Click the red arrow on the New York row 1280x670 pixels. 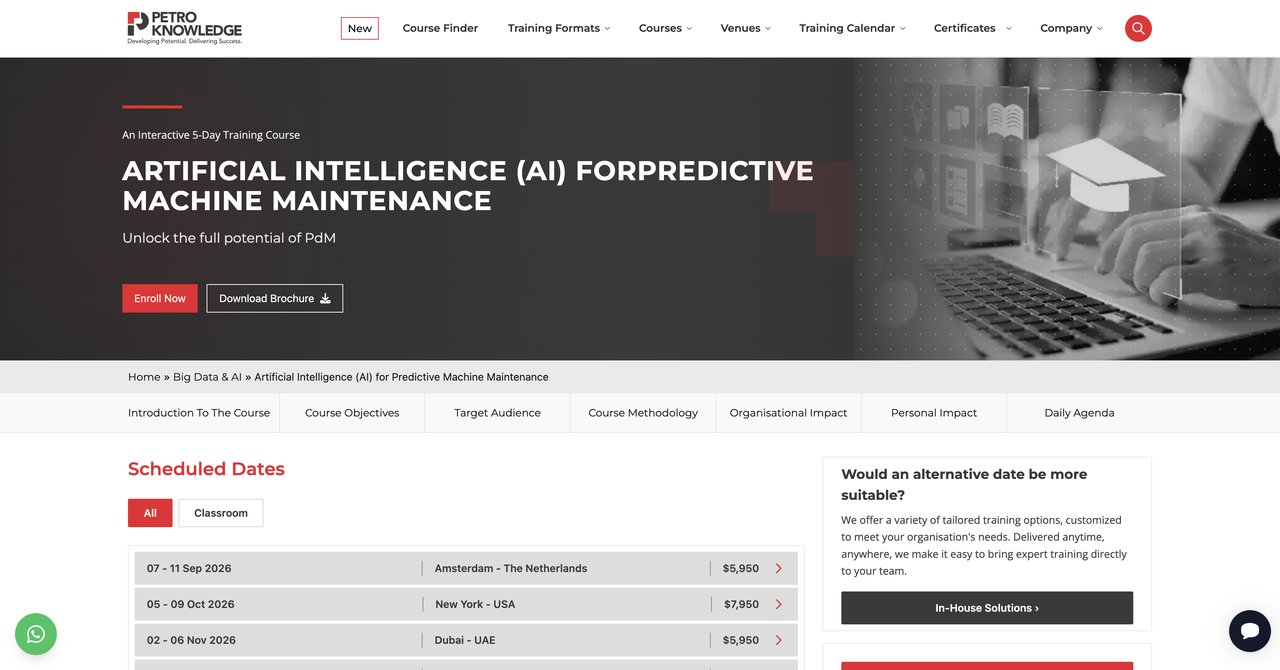(x=779, y=604)
